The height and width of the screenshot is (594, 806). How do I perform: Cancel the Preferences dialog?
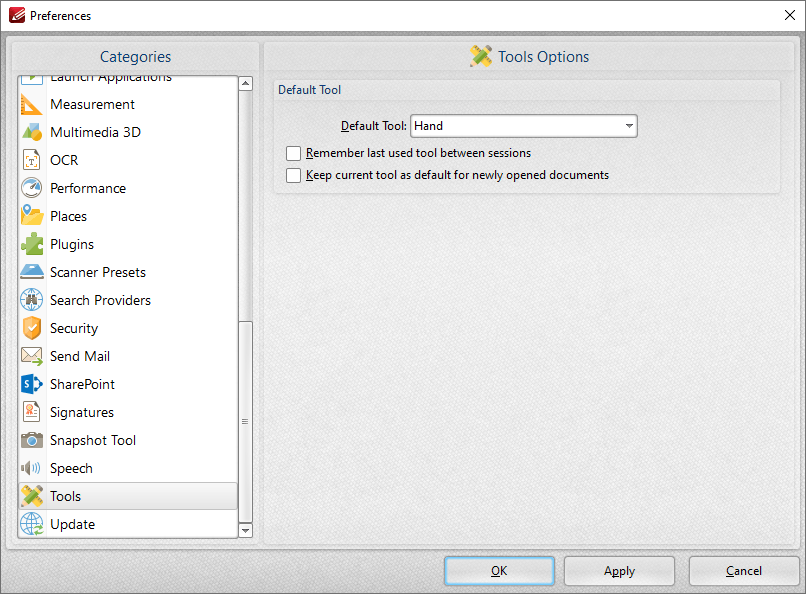(744, 571)
